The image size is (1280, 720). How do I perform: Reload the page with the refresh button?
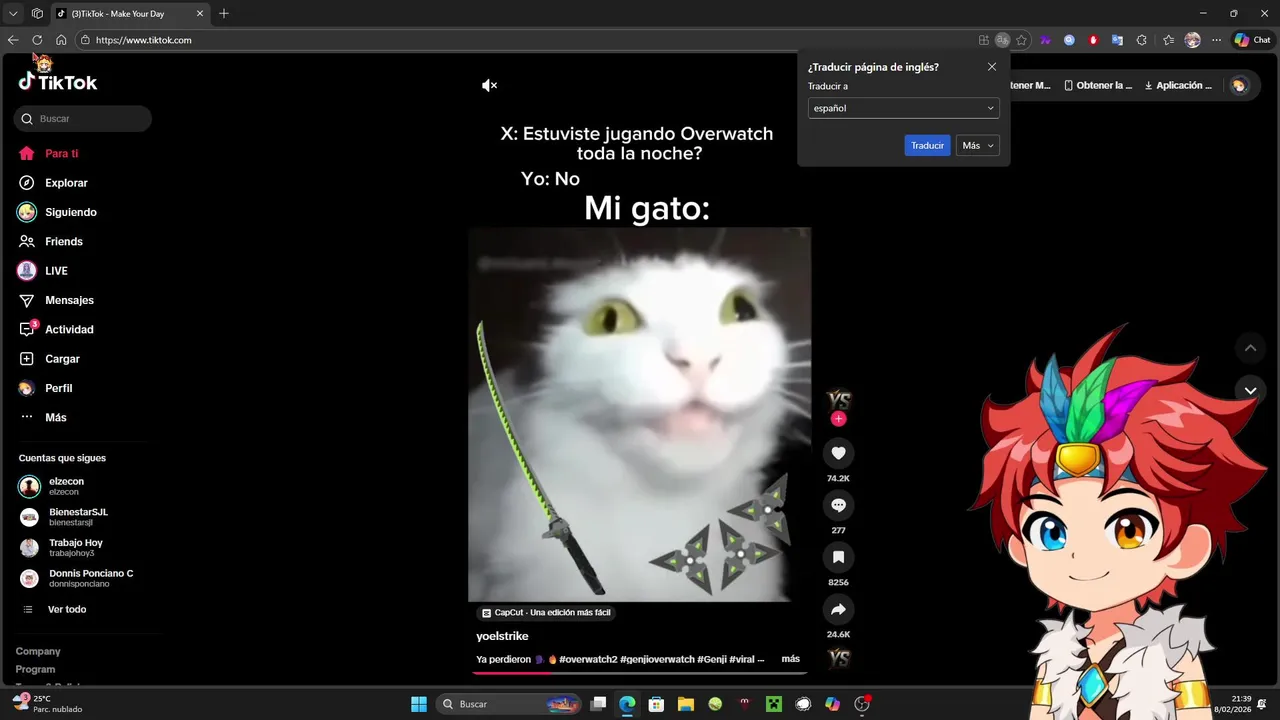click(x=37, y=40)
